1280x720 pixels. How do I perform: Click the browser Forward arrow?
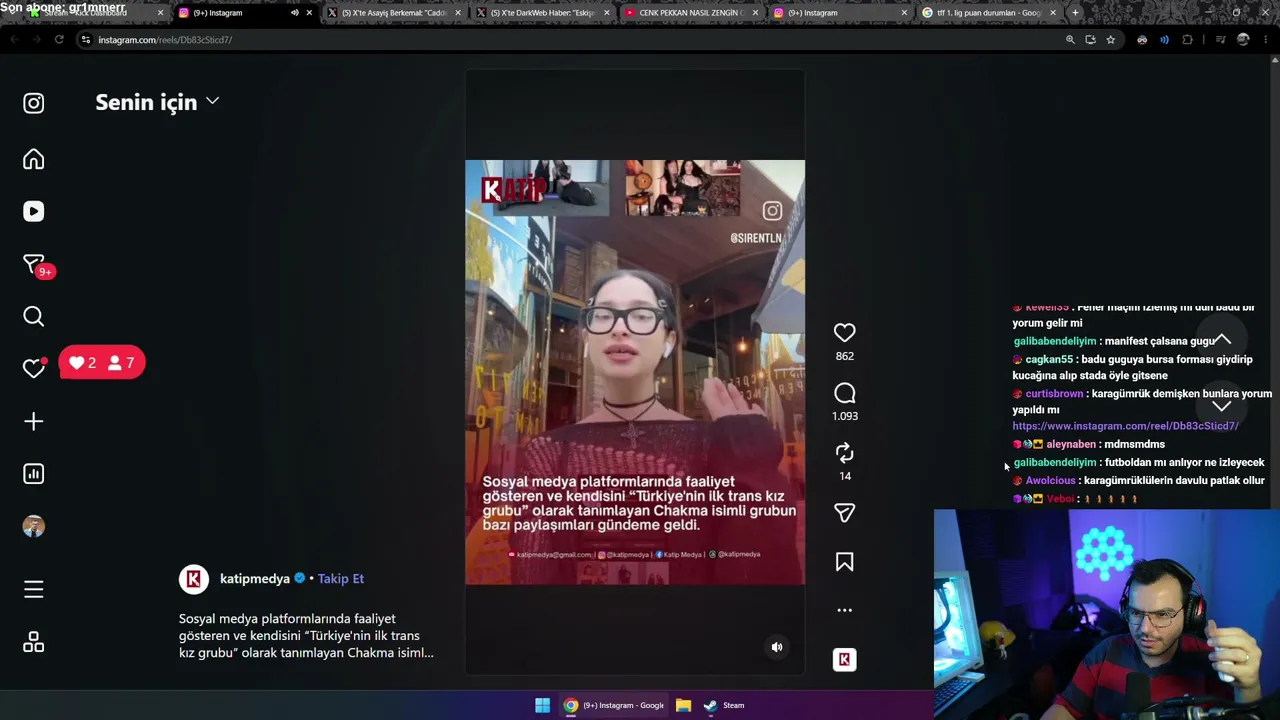click(x=37, y=40)
